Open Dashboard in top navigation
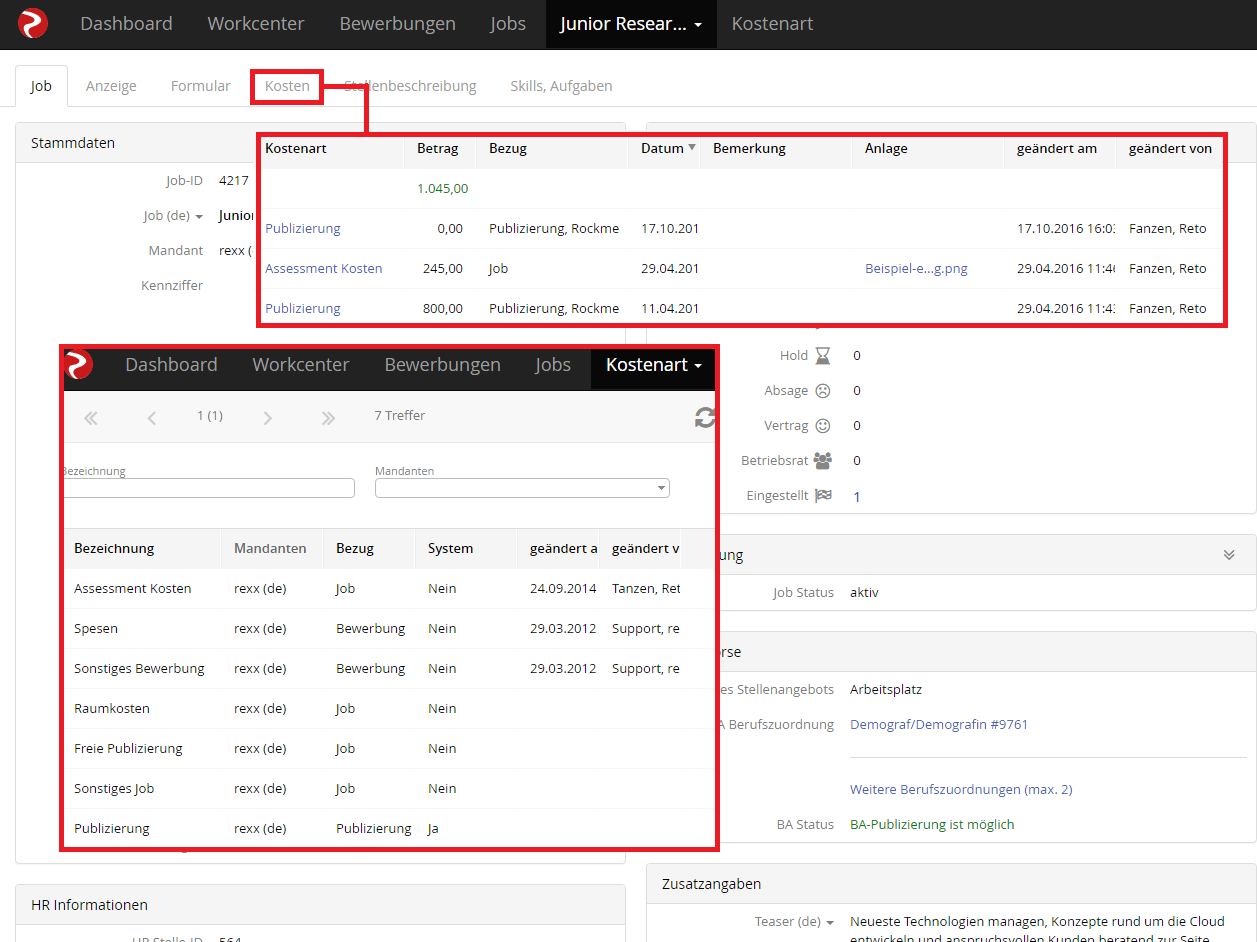The width and height of the screenshot is (1257, 942). [126, 24]
